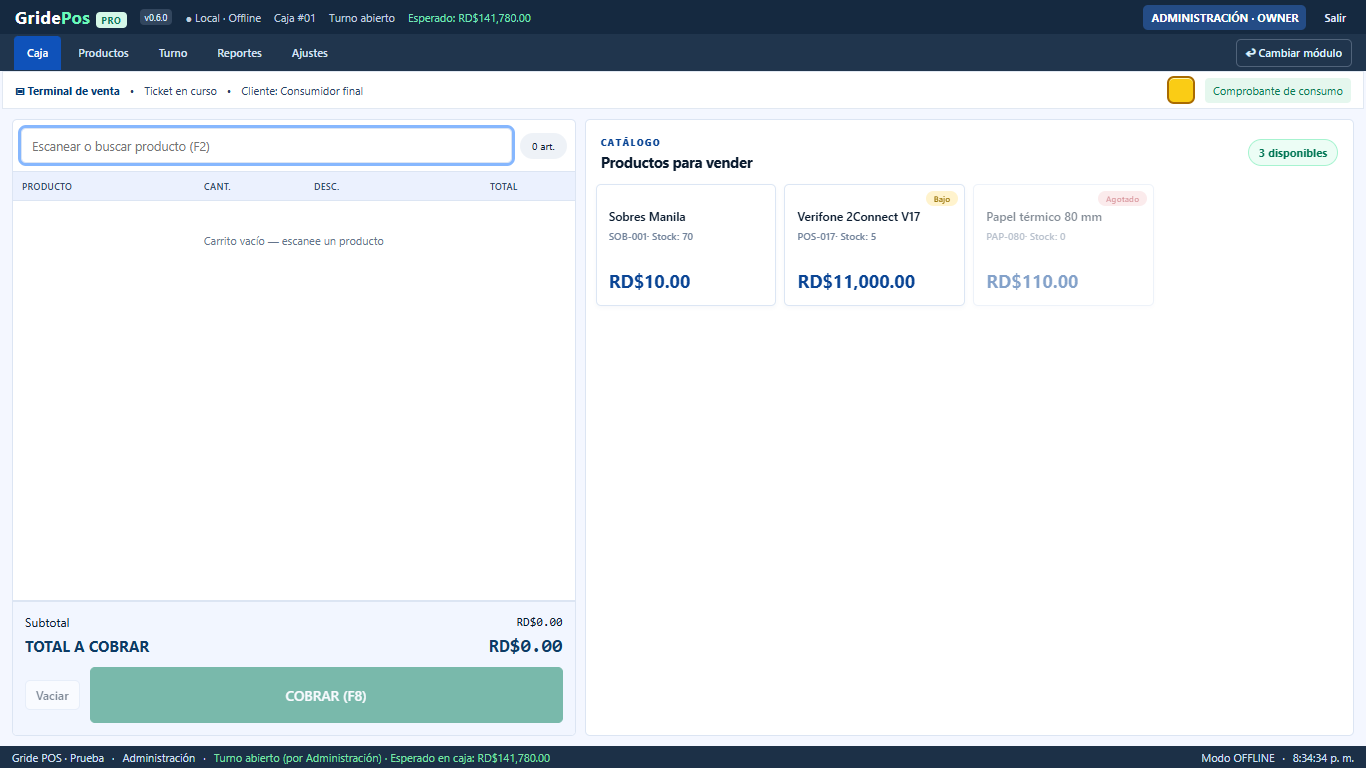Click the Cambiar módulo button
1366x768 pixels.
(x=1294, y=53)
